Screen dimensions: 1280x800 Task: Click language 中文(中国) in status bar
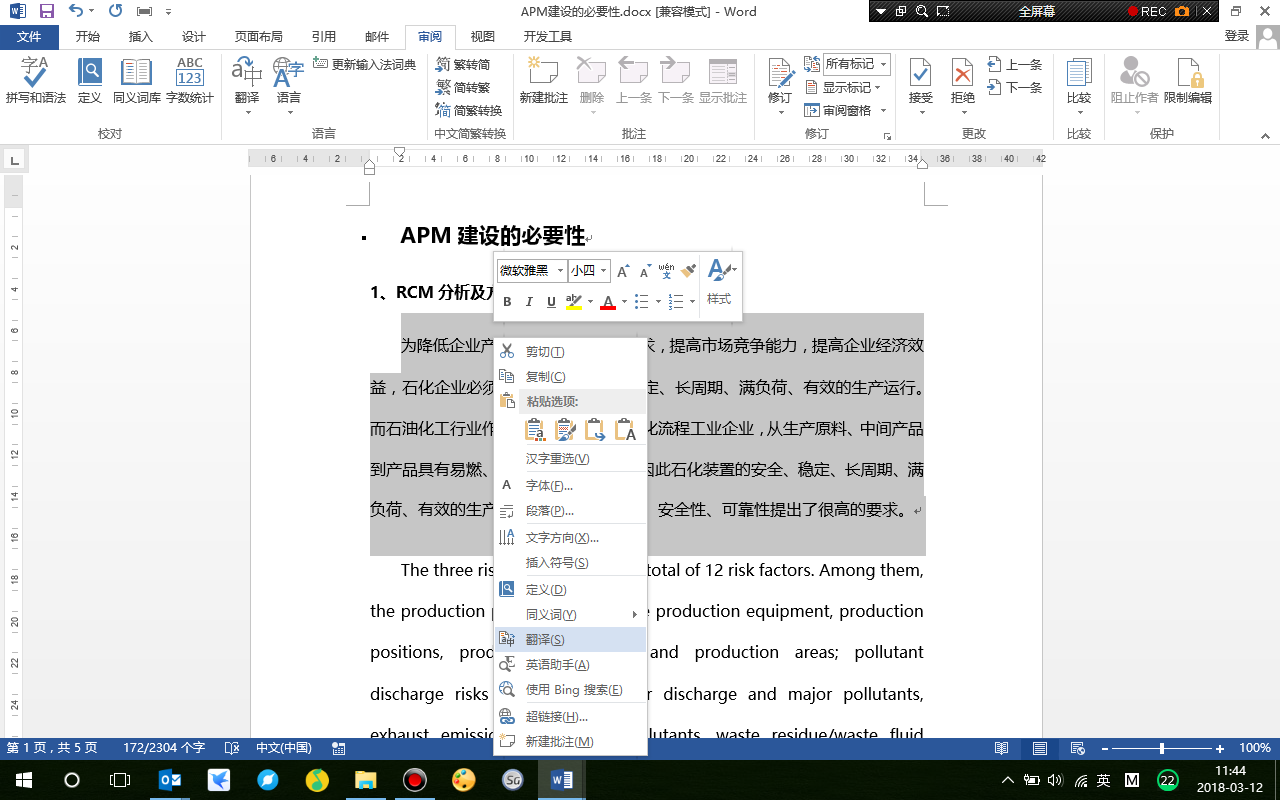284,748
